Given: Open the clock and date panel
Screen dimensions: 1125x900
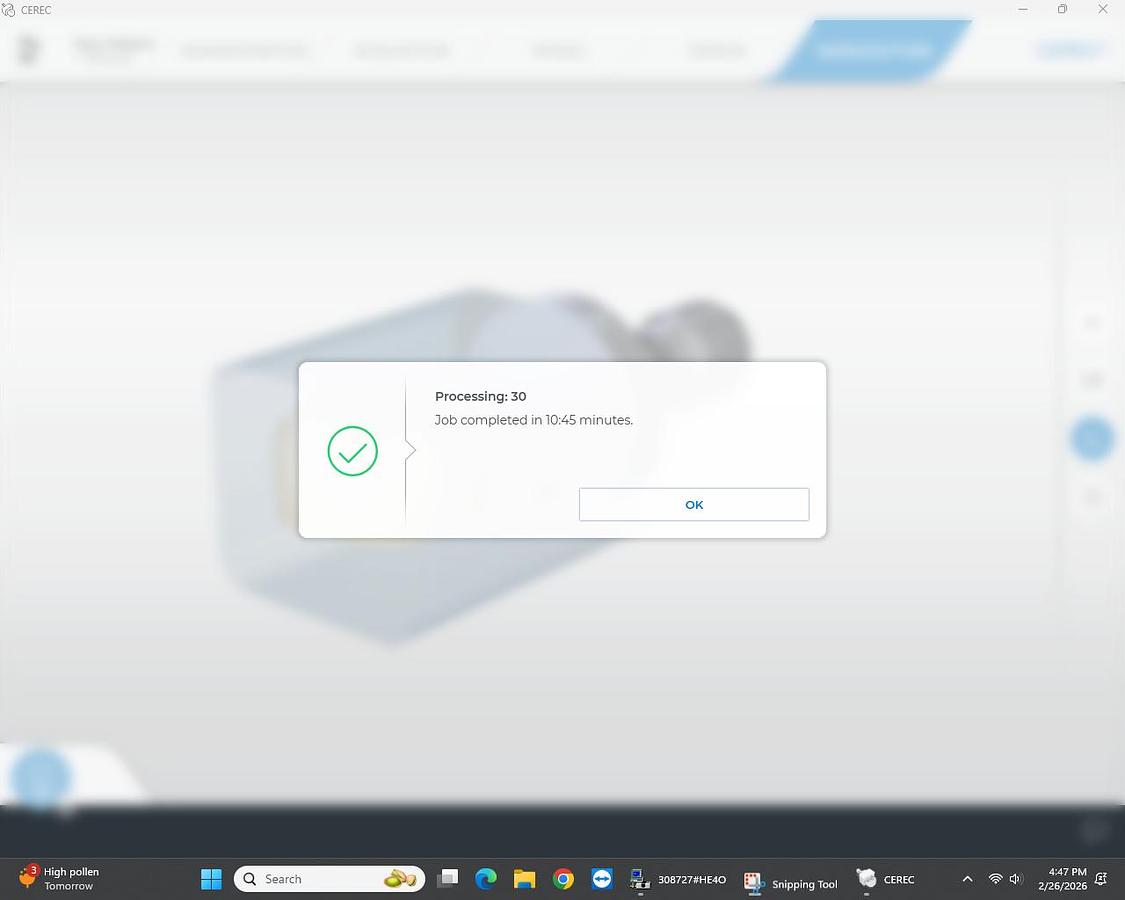Looking at the screenshot, I should pyautogui.click(x=1062, y=879).
